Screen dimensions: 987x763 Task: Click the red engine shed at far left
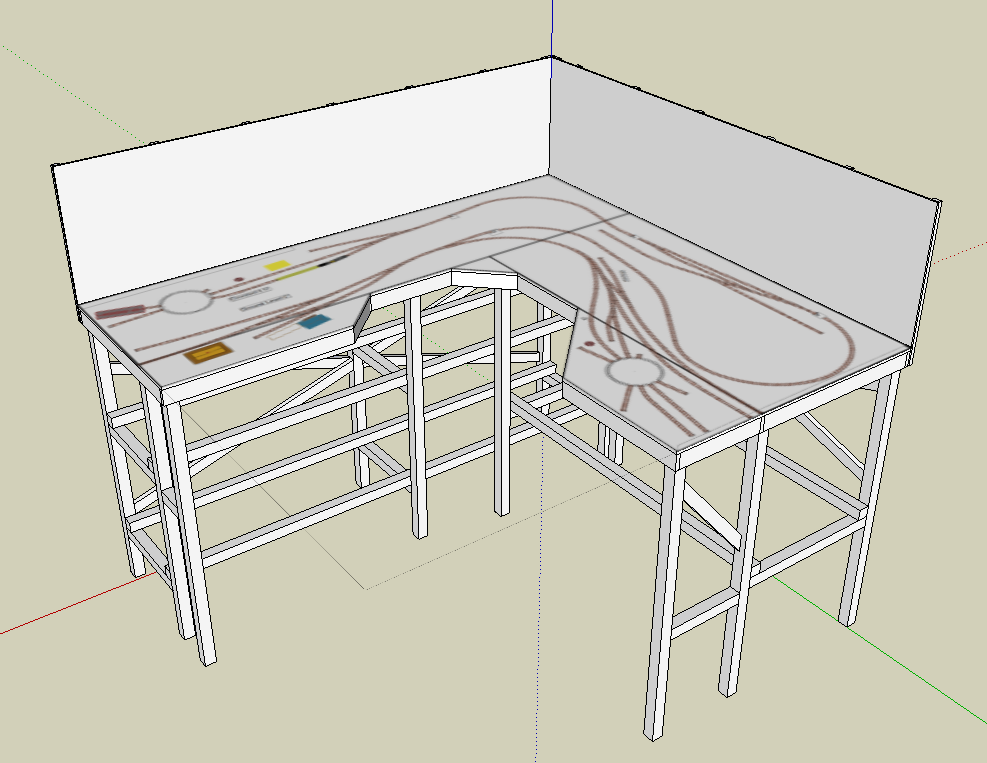[x=119, y=313]
